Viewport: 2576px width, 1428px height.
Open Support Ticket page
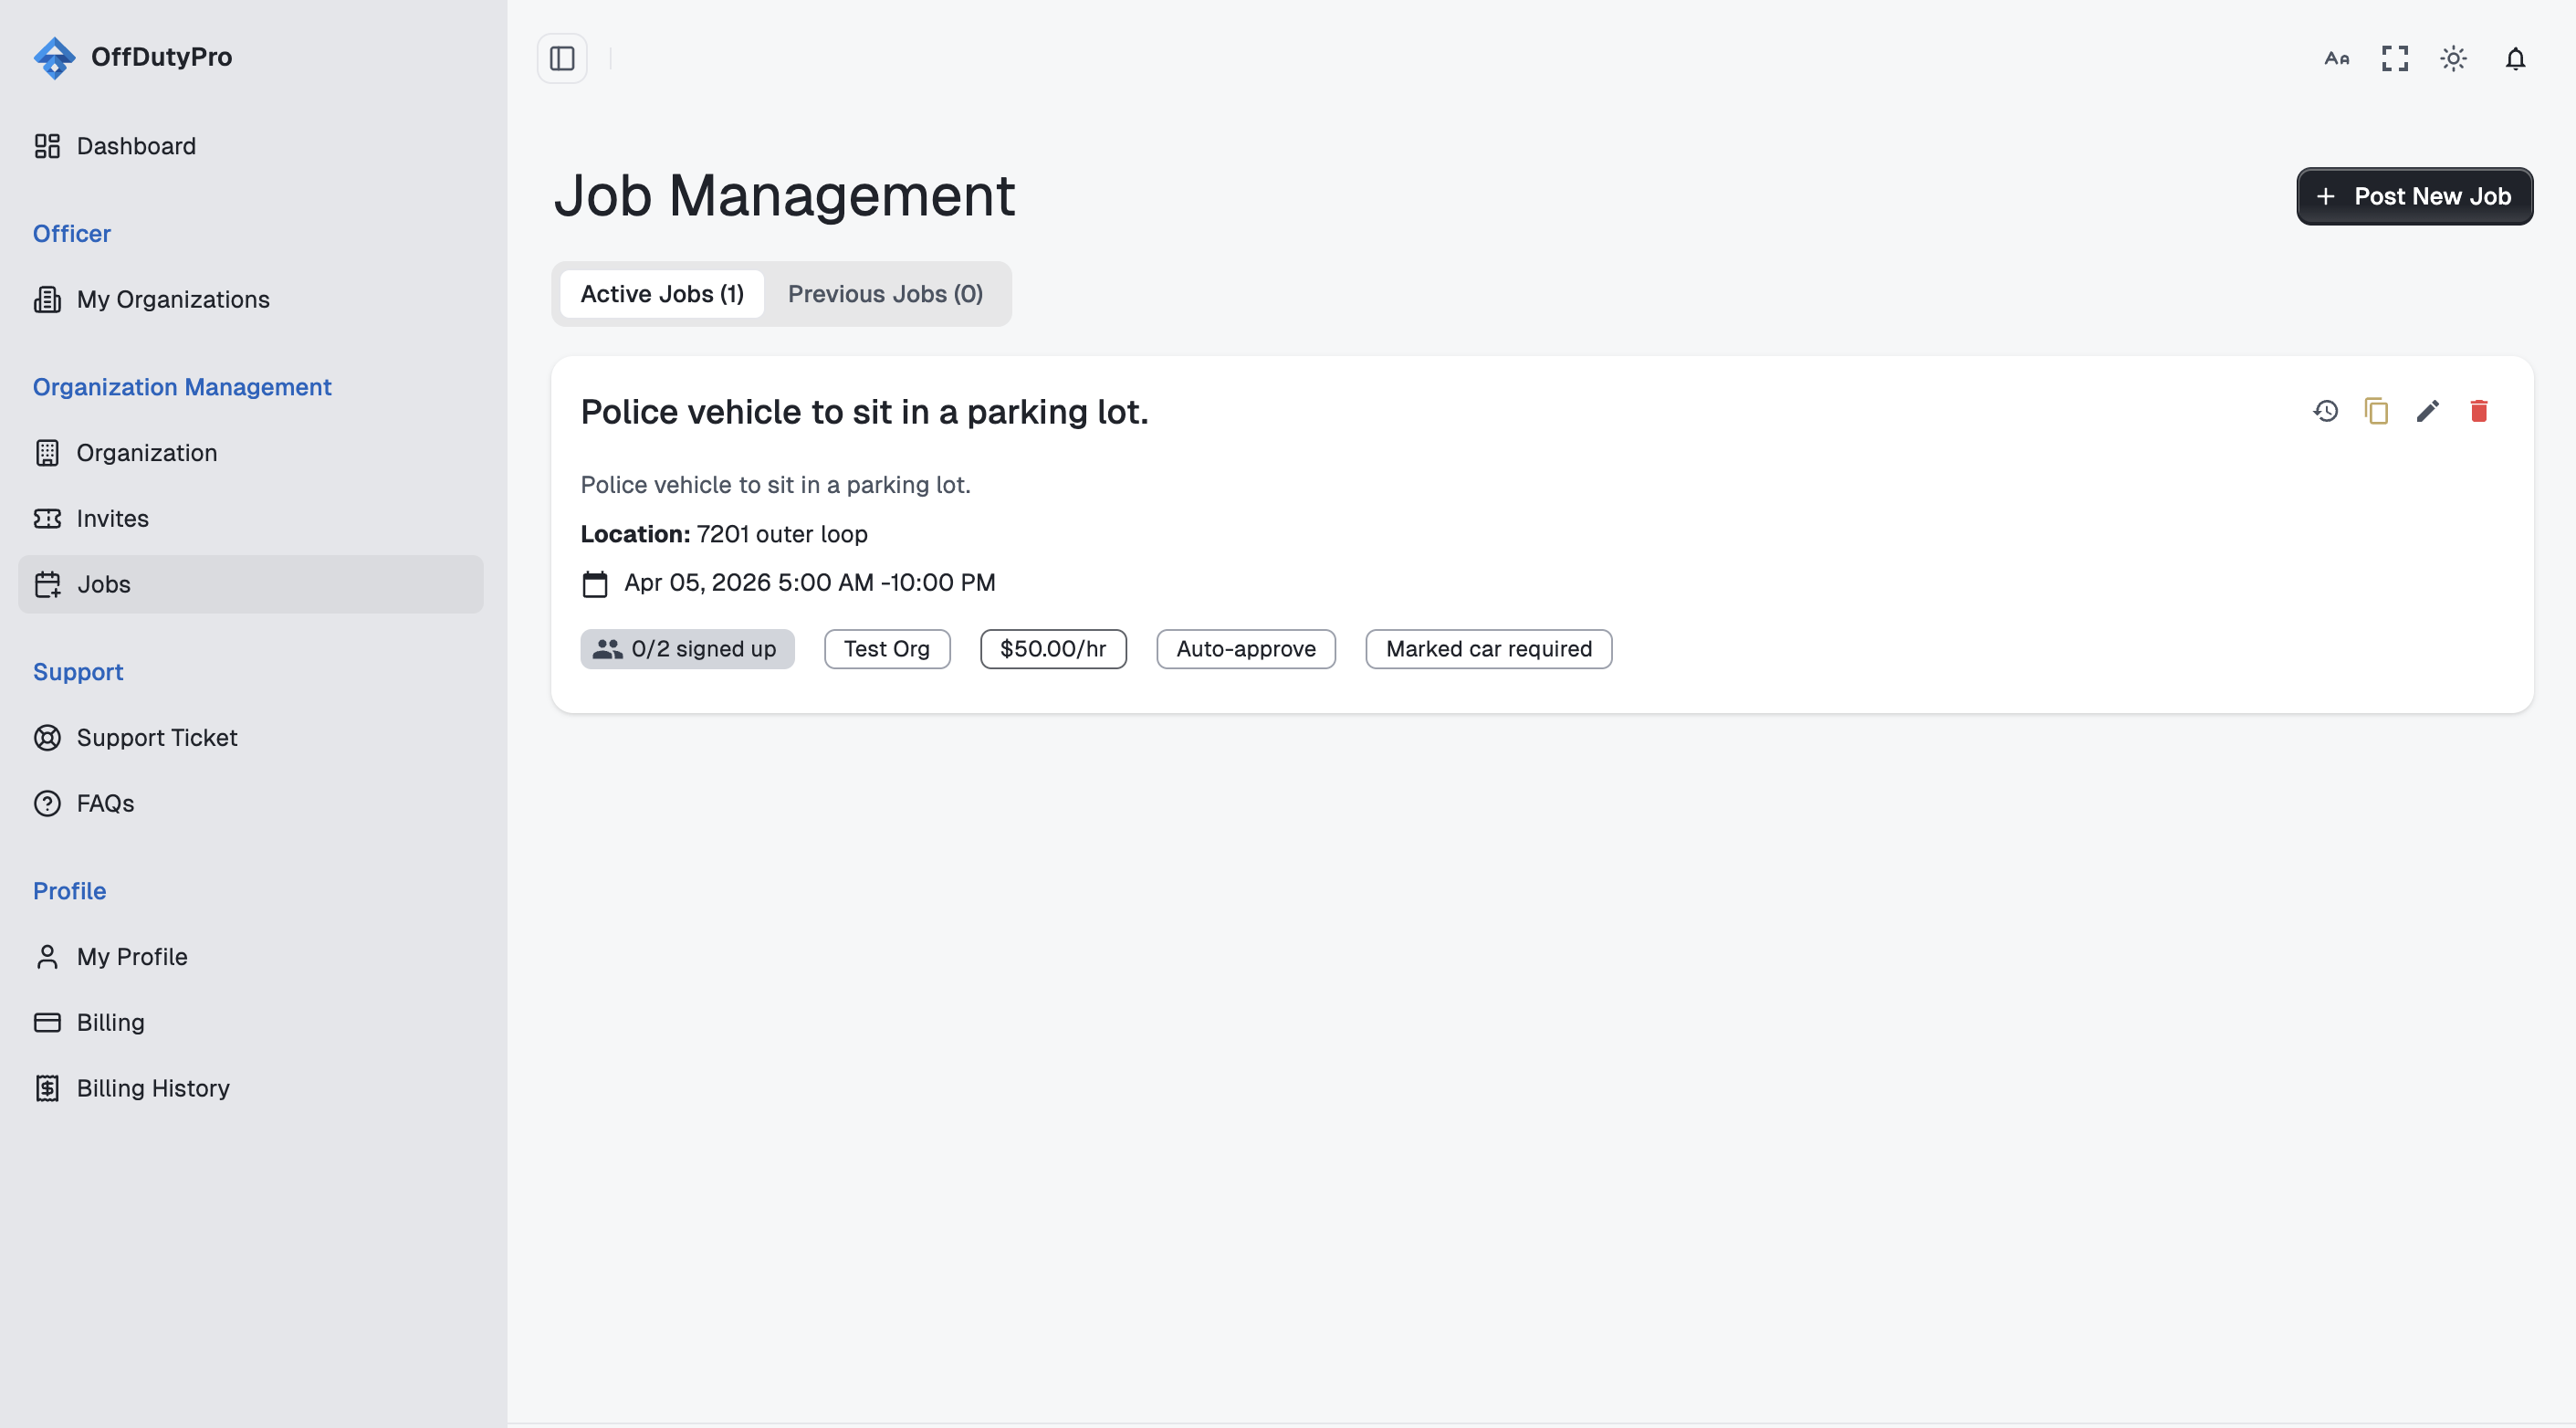point(251,737)
